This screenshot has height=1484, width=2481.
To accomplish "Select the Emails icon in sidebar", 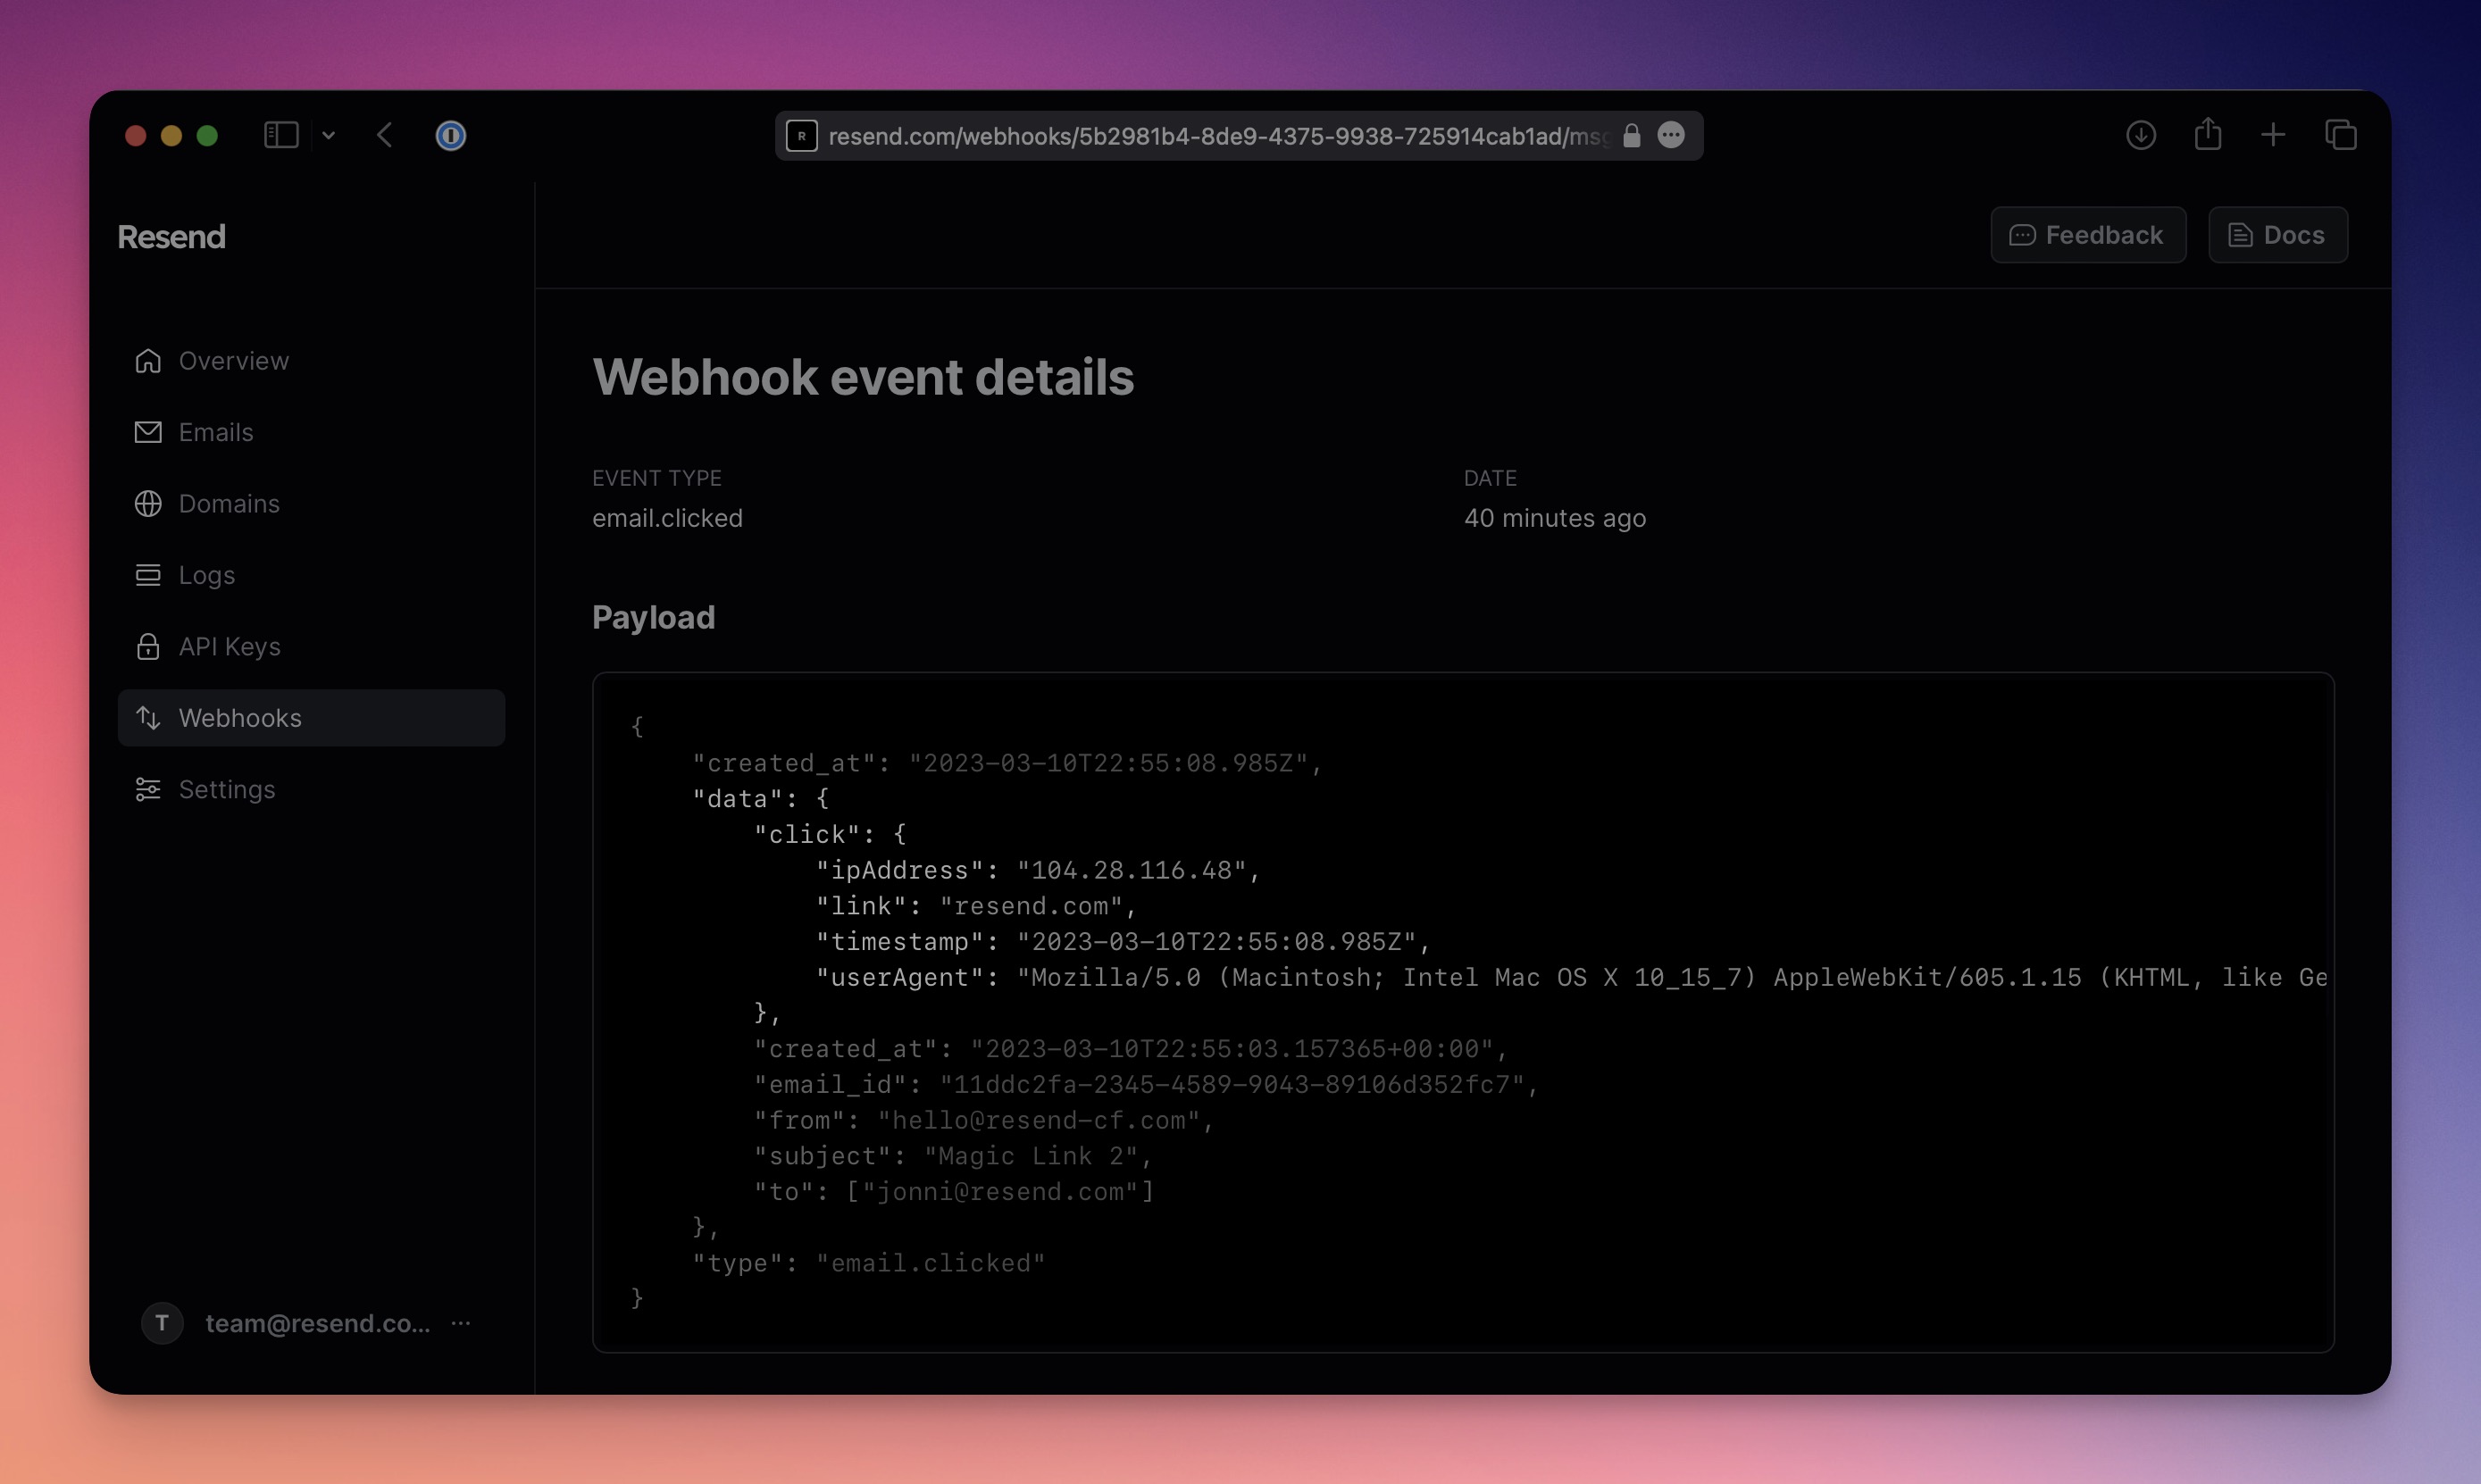I will tap(146, 431).
